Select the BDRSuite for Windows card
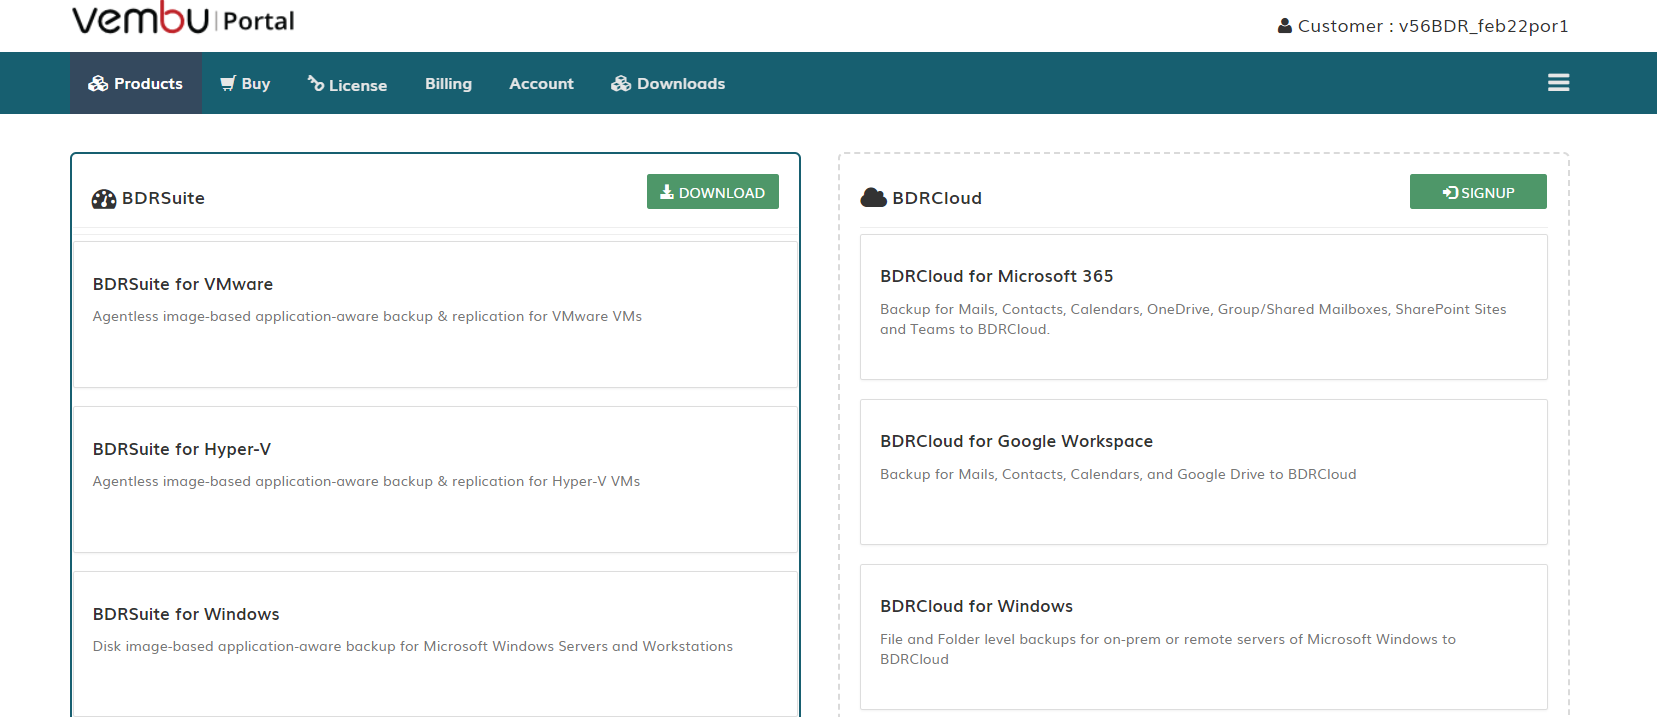This screenshot has height=717, width=1657. [x=435, y=644]
